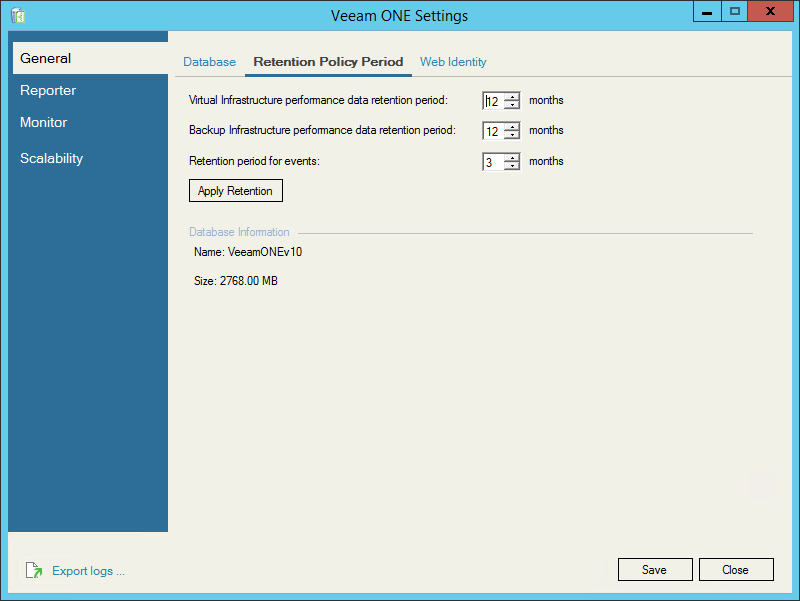Image resolution: width=800 pixels, height=601 pixels.
Task: Click the Virtual Infrastructure retention value field
Action: point(493,101)
